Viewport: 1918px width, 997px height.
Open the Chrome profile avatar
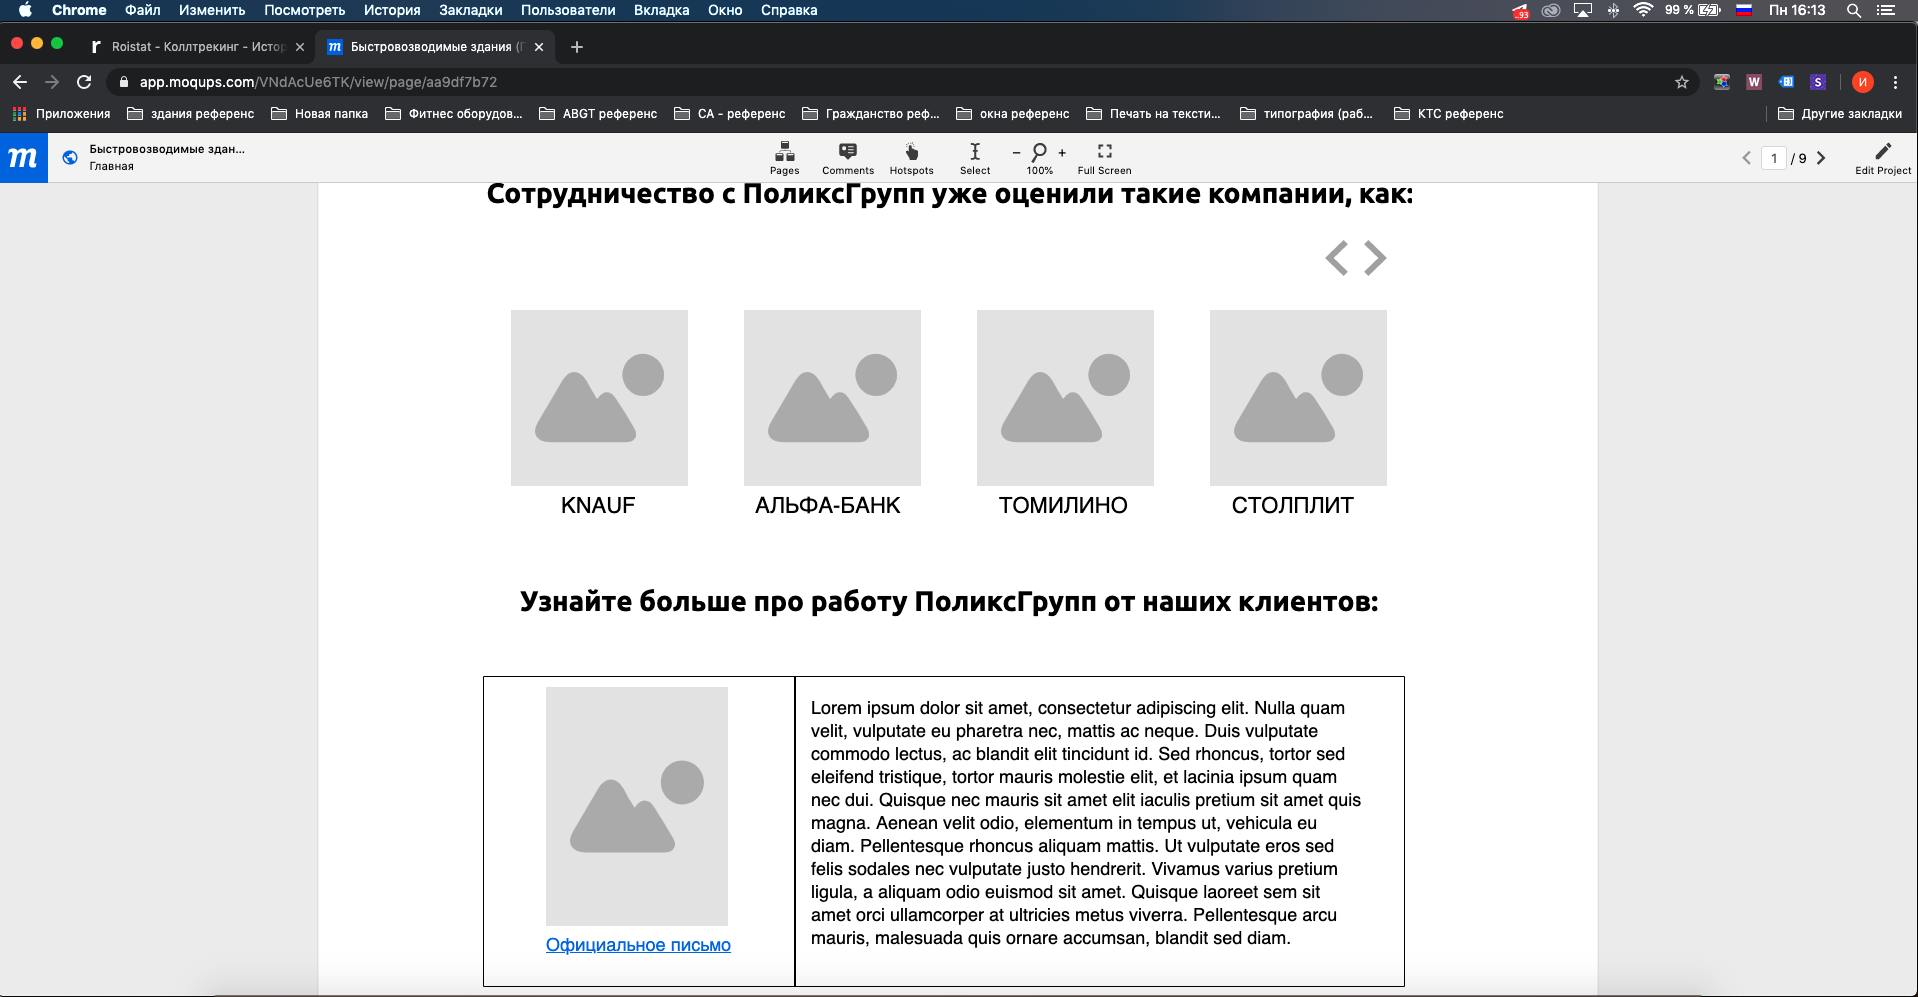[x=1862, y=82]
